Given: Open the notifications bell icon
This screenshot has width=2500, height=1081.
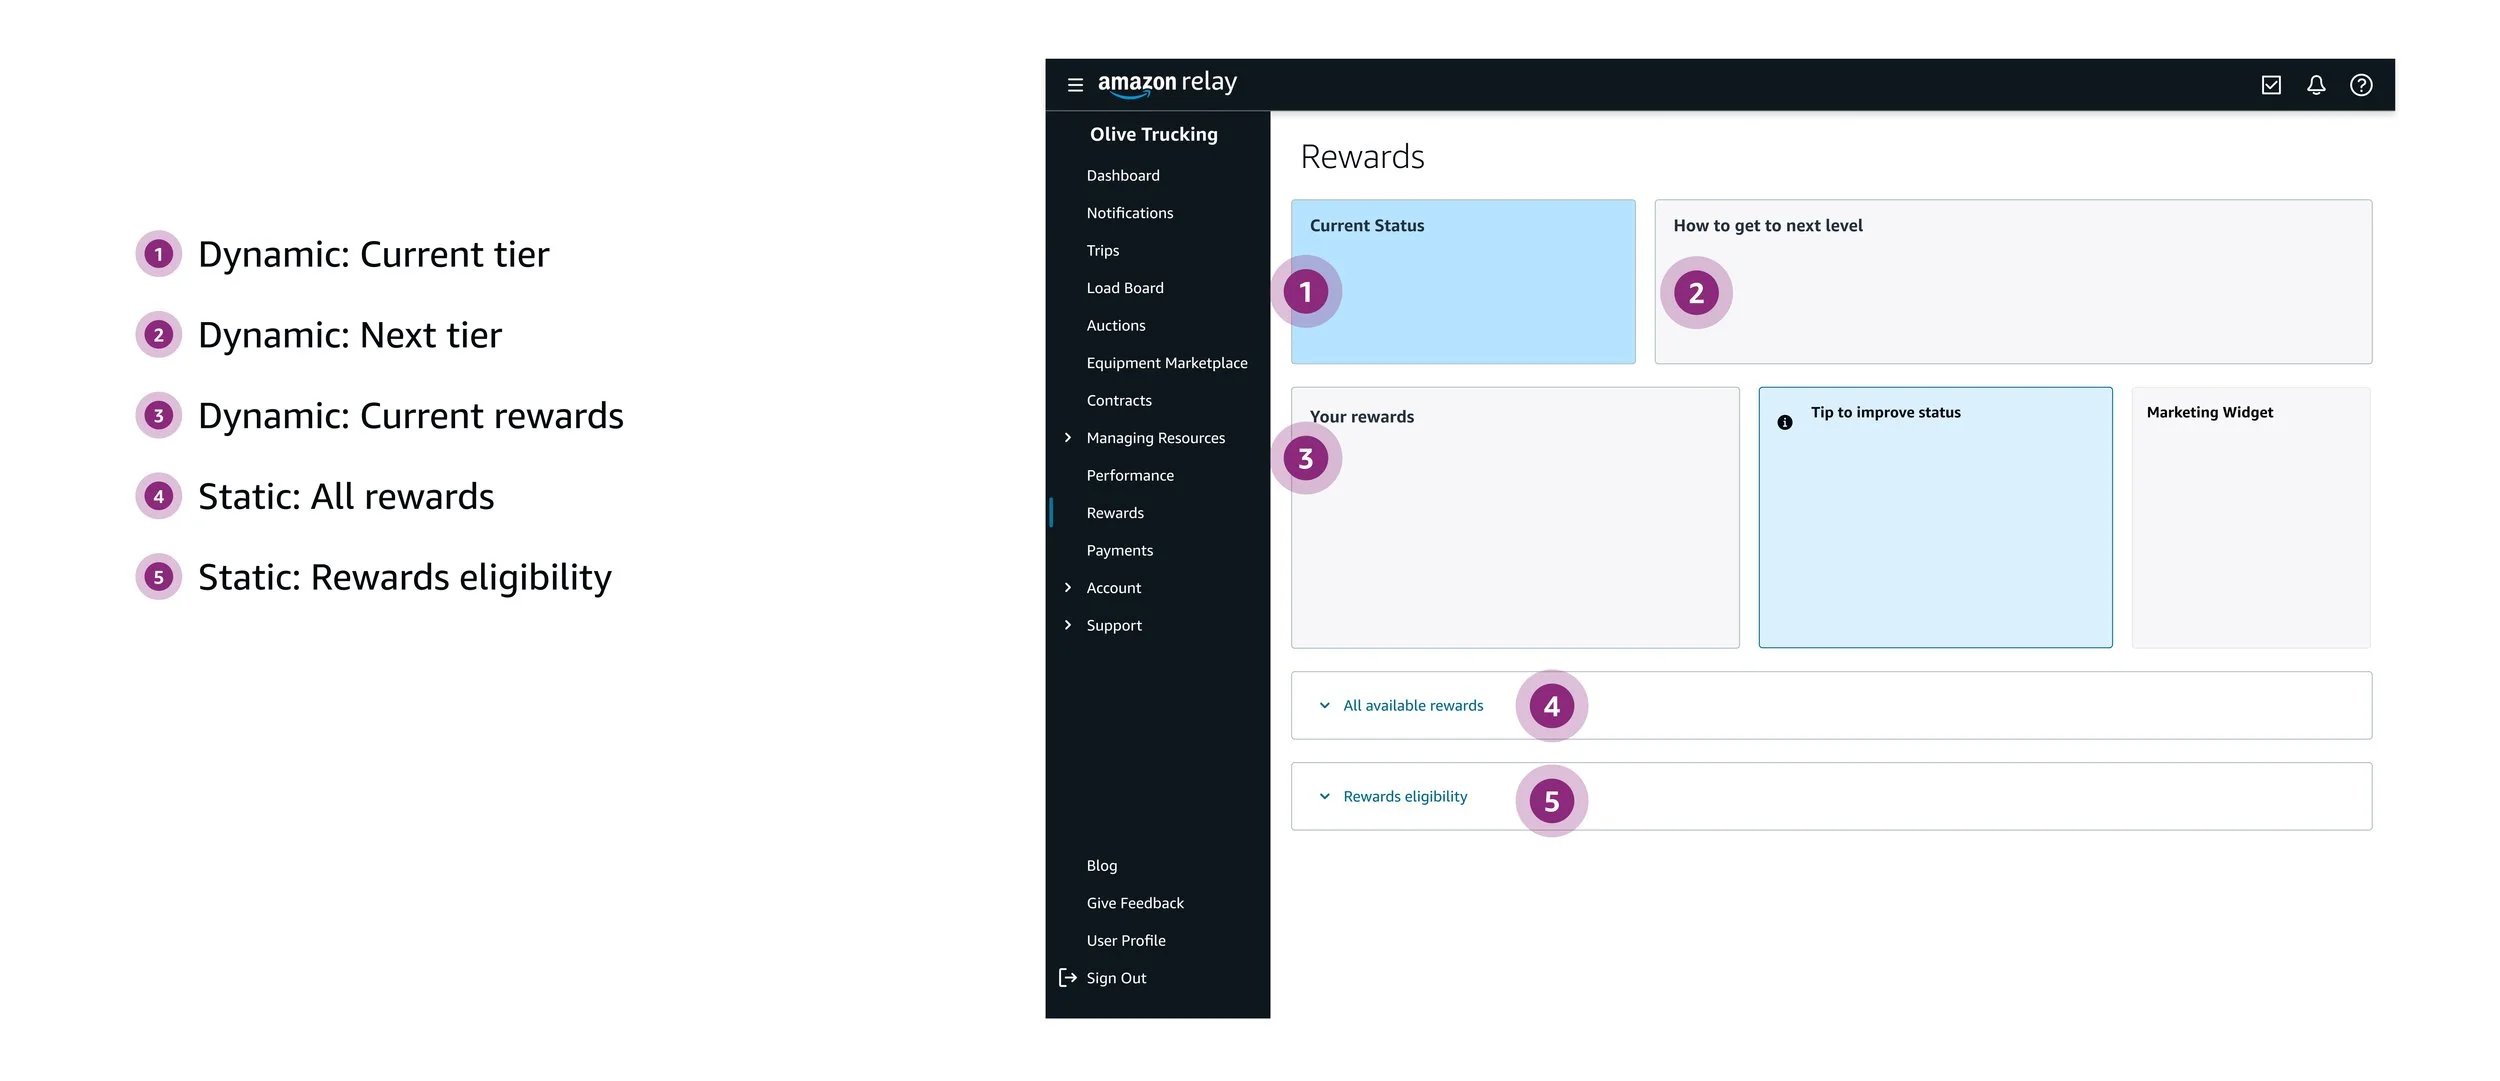Looking at the screenshot, I should click(2316, 85).
